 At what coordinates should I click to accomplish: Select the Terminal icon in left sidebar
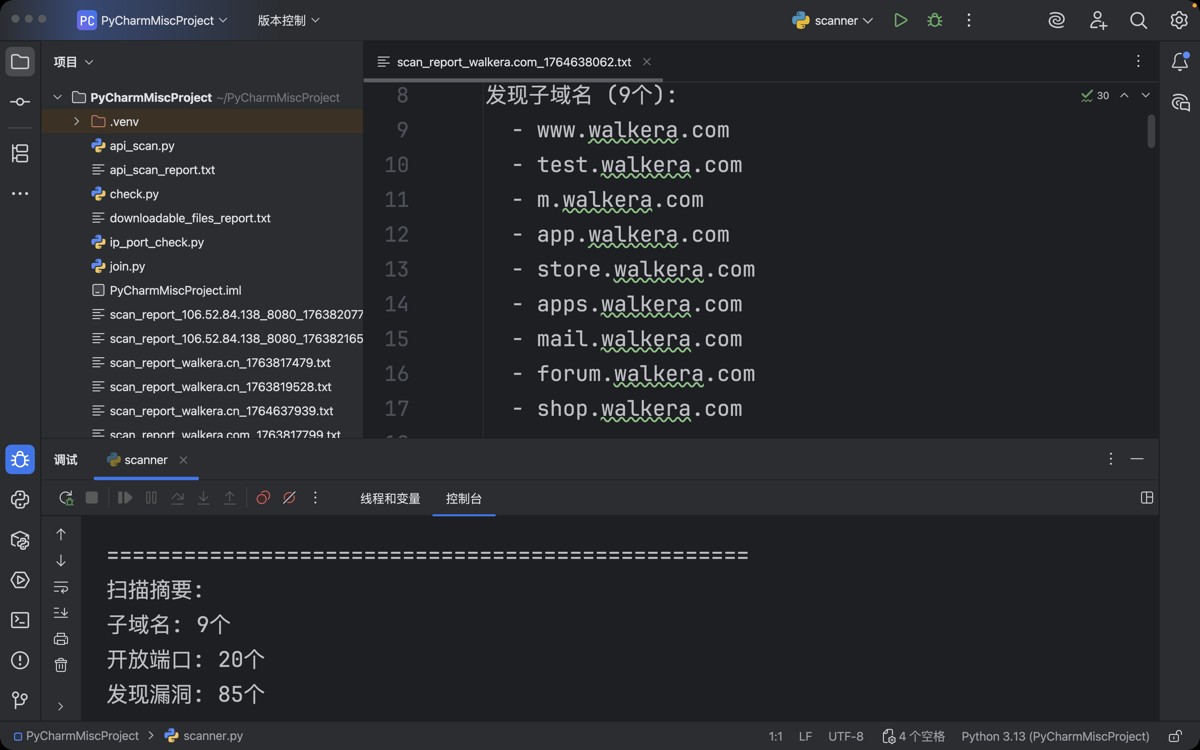(x=20, y=620)
